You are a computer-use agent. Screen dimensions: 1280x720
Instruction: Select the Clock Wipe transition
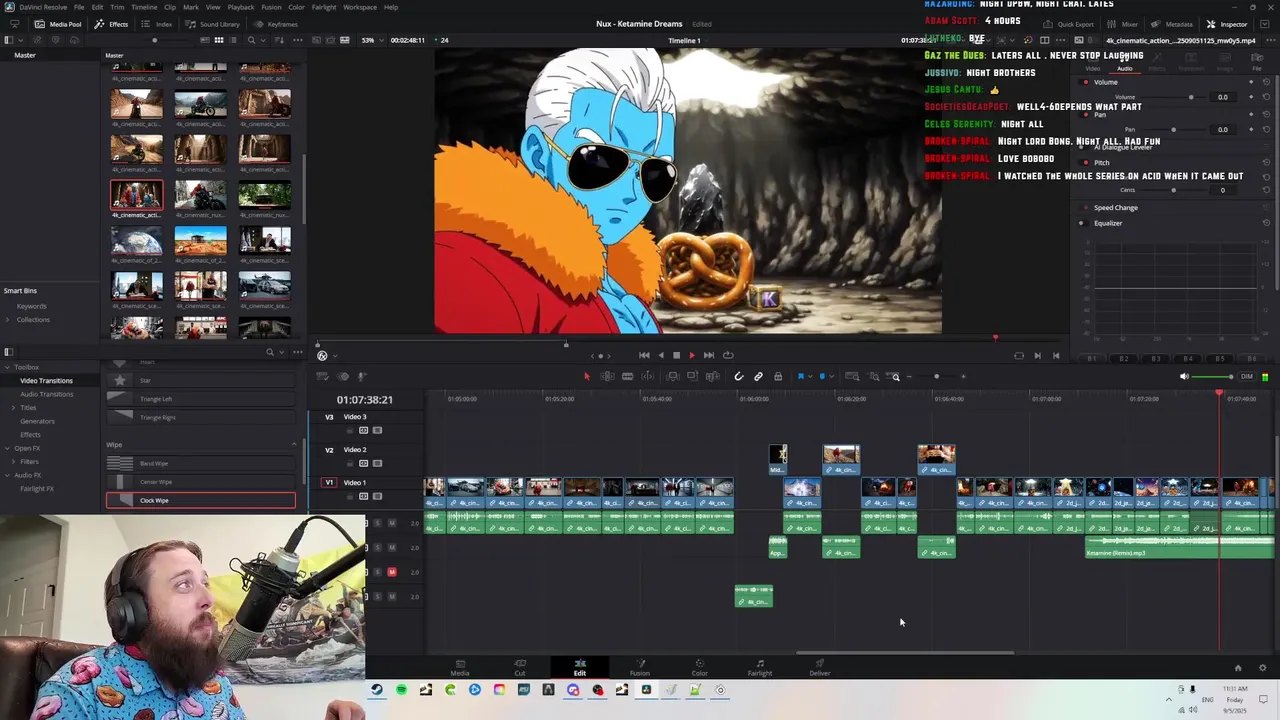201,500
